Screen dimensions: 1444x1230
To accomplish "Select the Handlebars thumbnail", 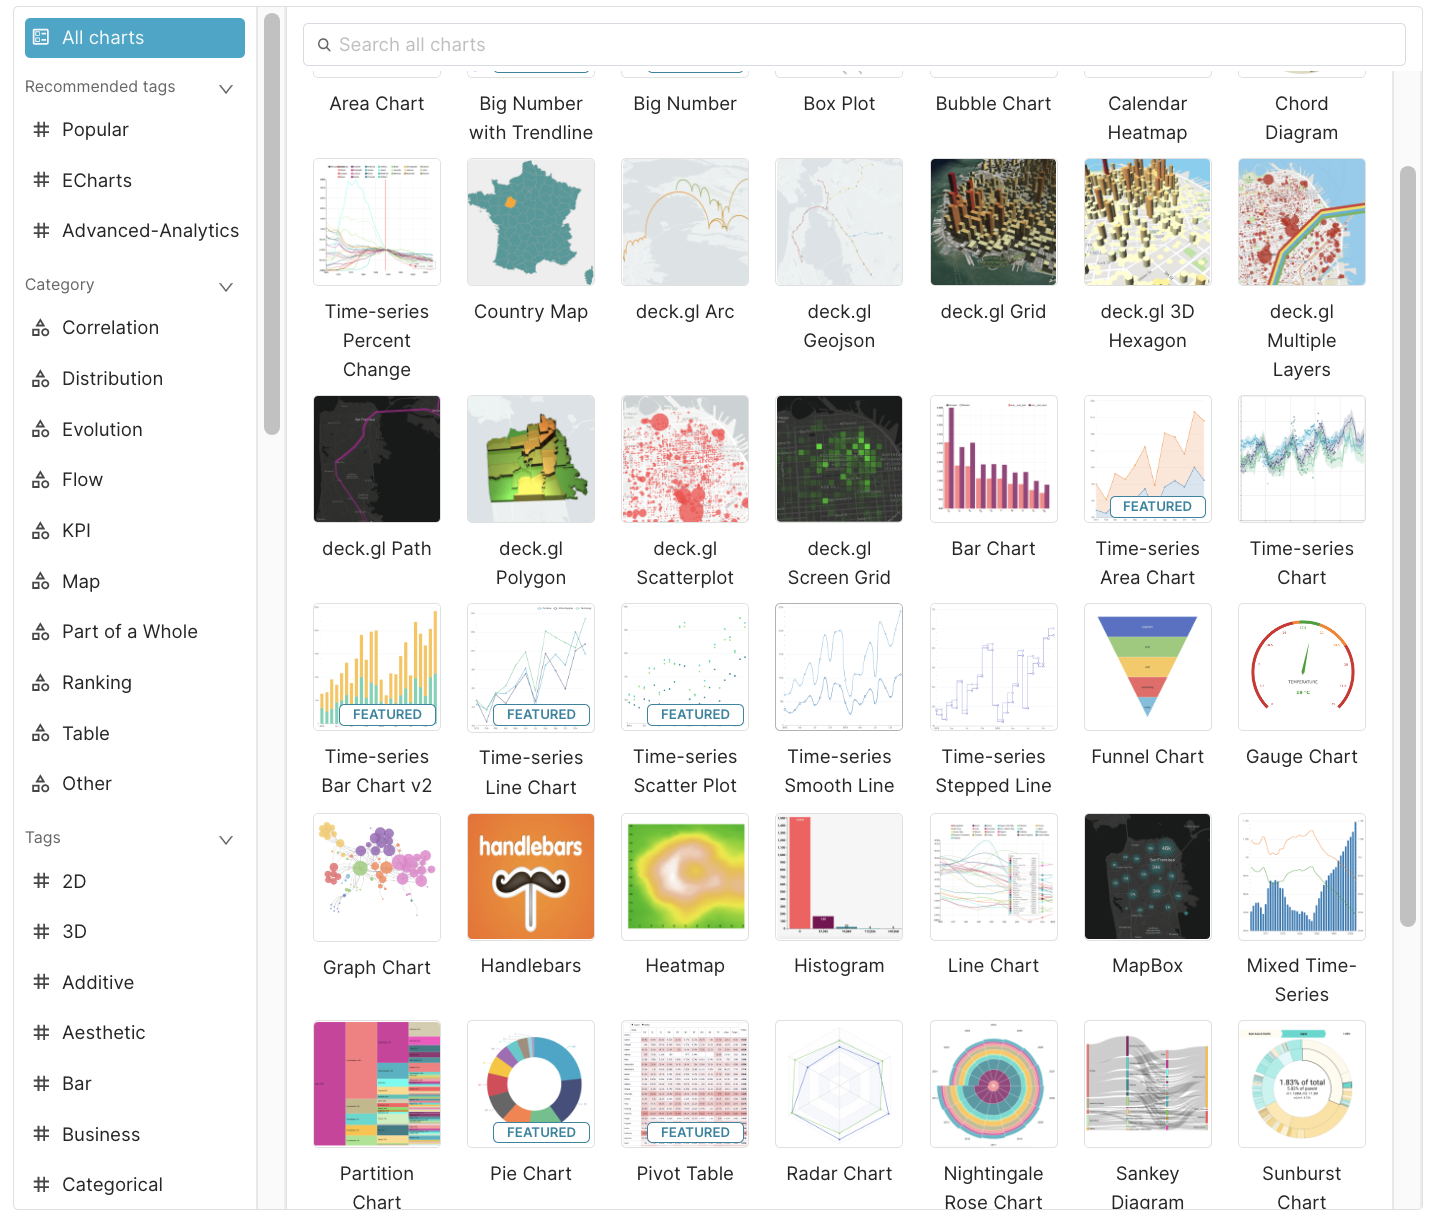I will (531, 877).
